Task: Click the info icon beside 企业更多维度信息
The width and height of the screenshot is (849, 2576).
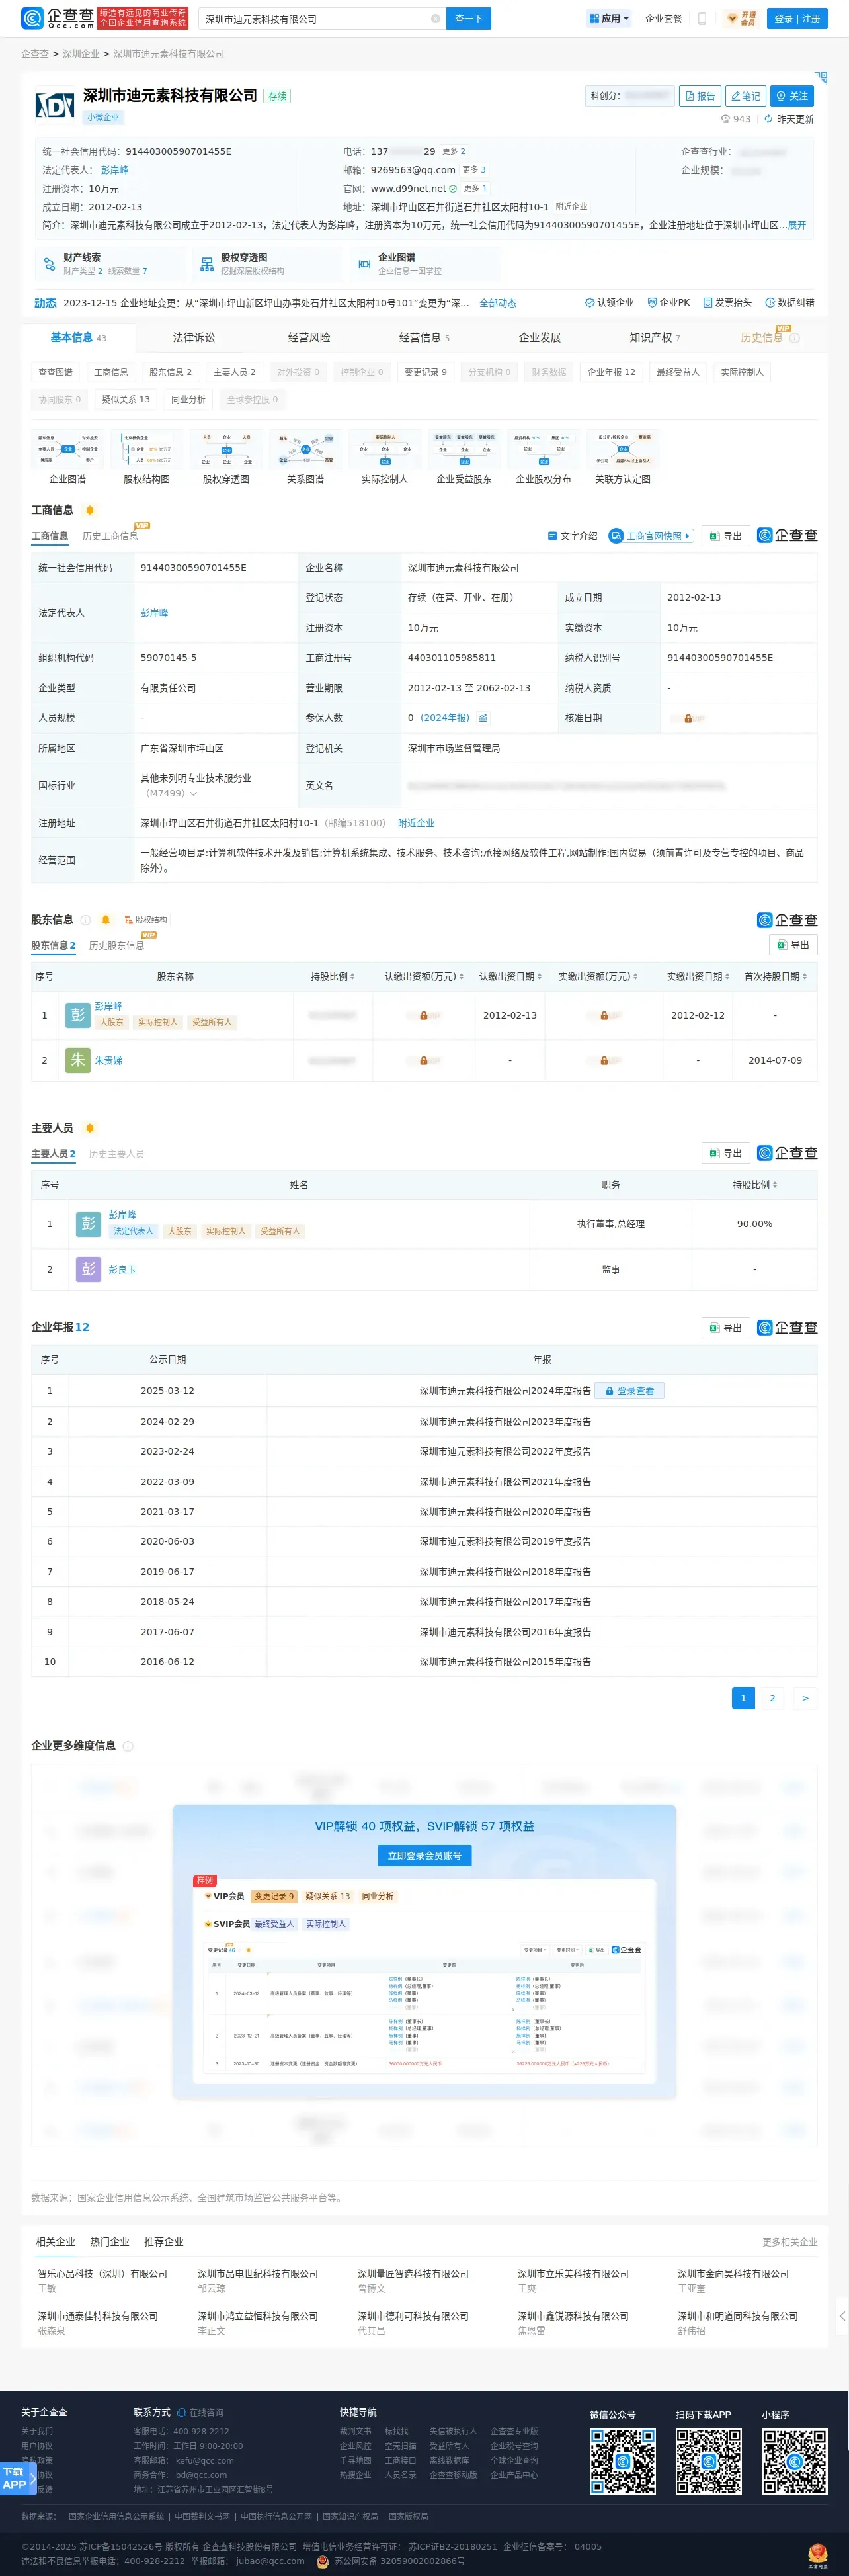Action: pos(127,1746)
